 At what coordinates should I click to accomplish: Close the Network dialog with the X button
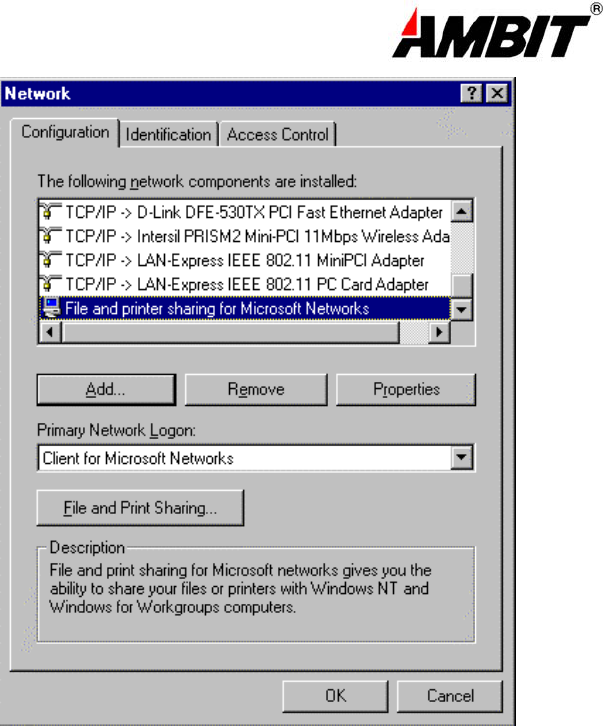coord(497,94)
